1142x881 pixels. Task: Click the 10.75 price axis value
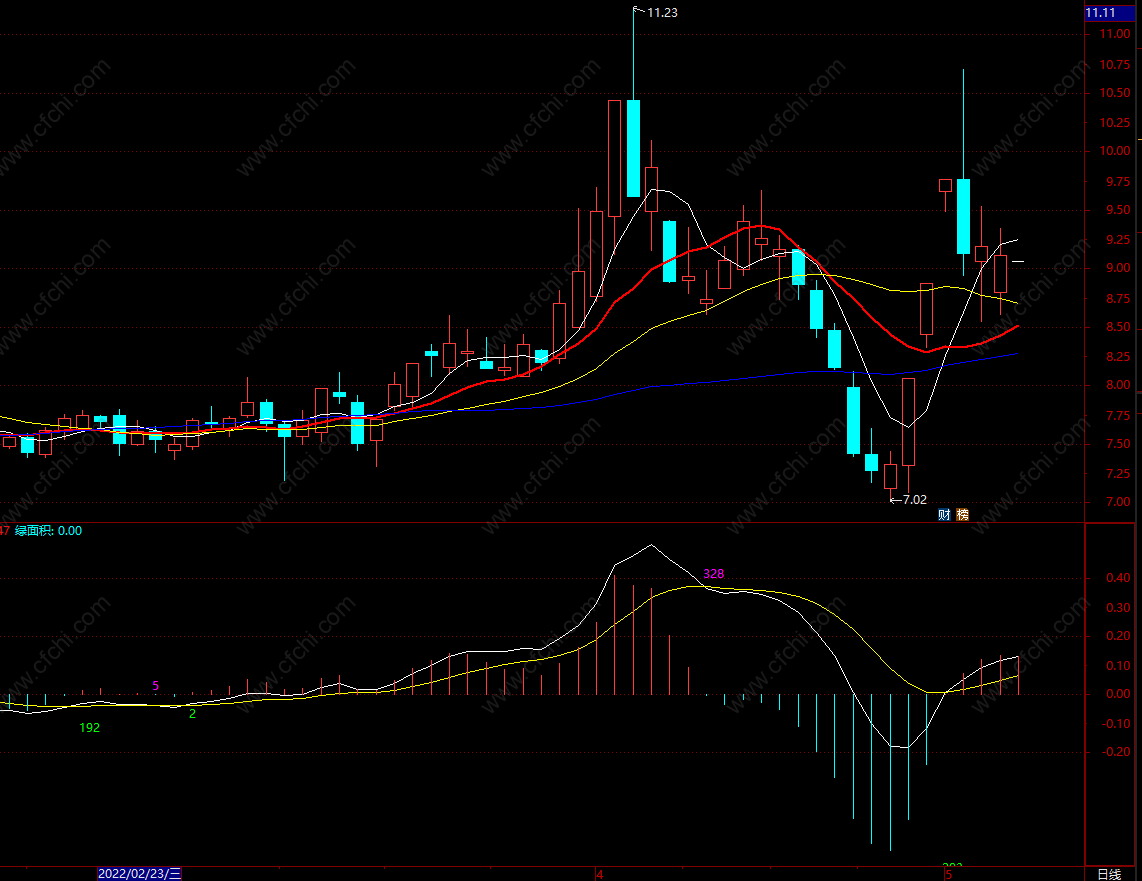coord(1115,65)
